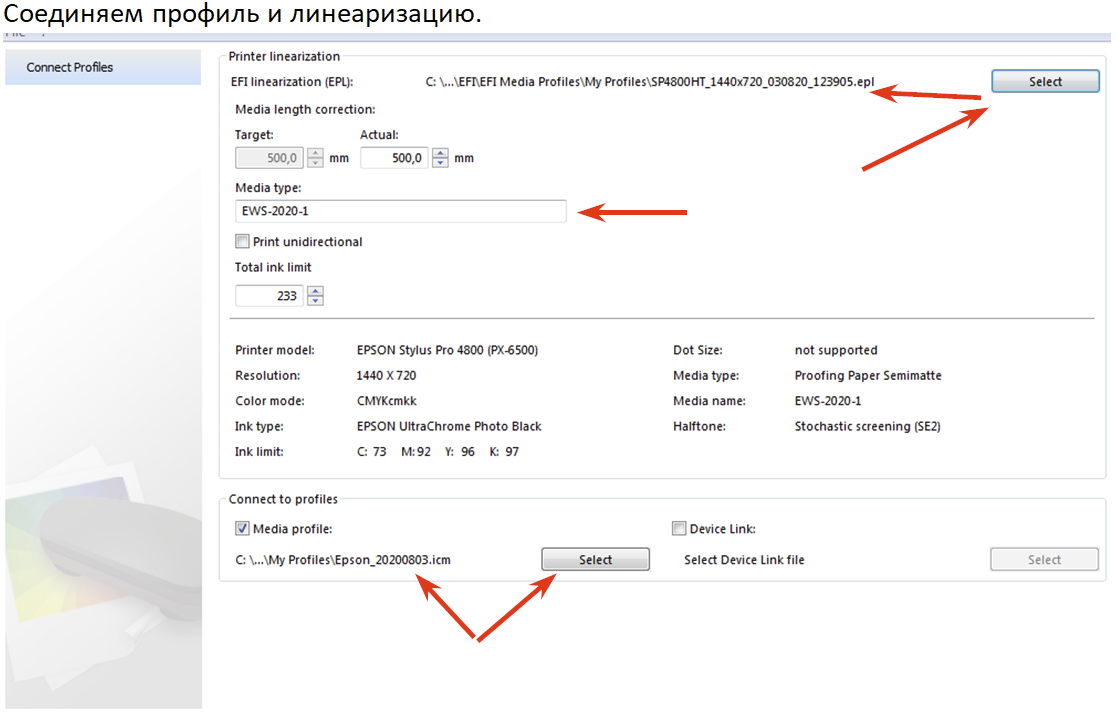Click the Target length field 500,0
1117x713 pixels.
click(269, 157)
